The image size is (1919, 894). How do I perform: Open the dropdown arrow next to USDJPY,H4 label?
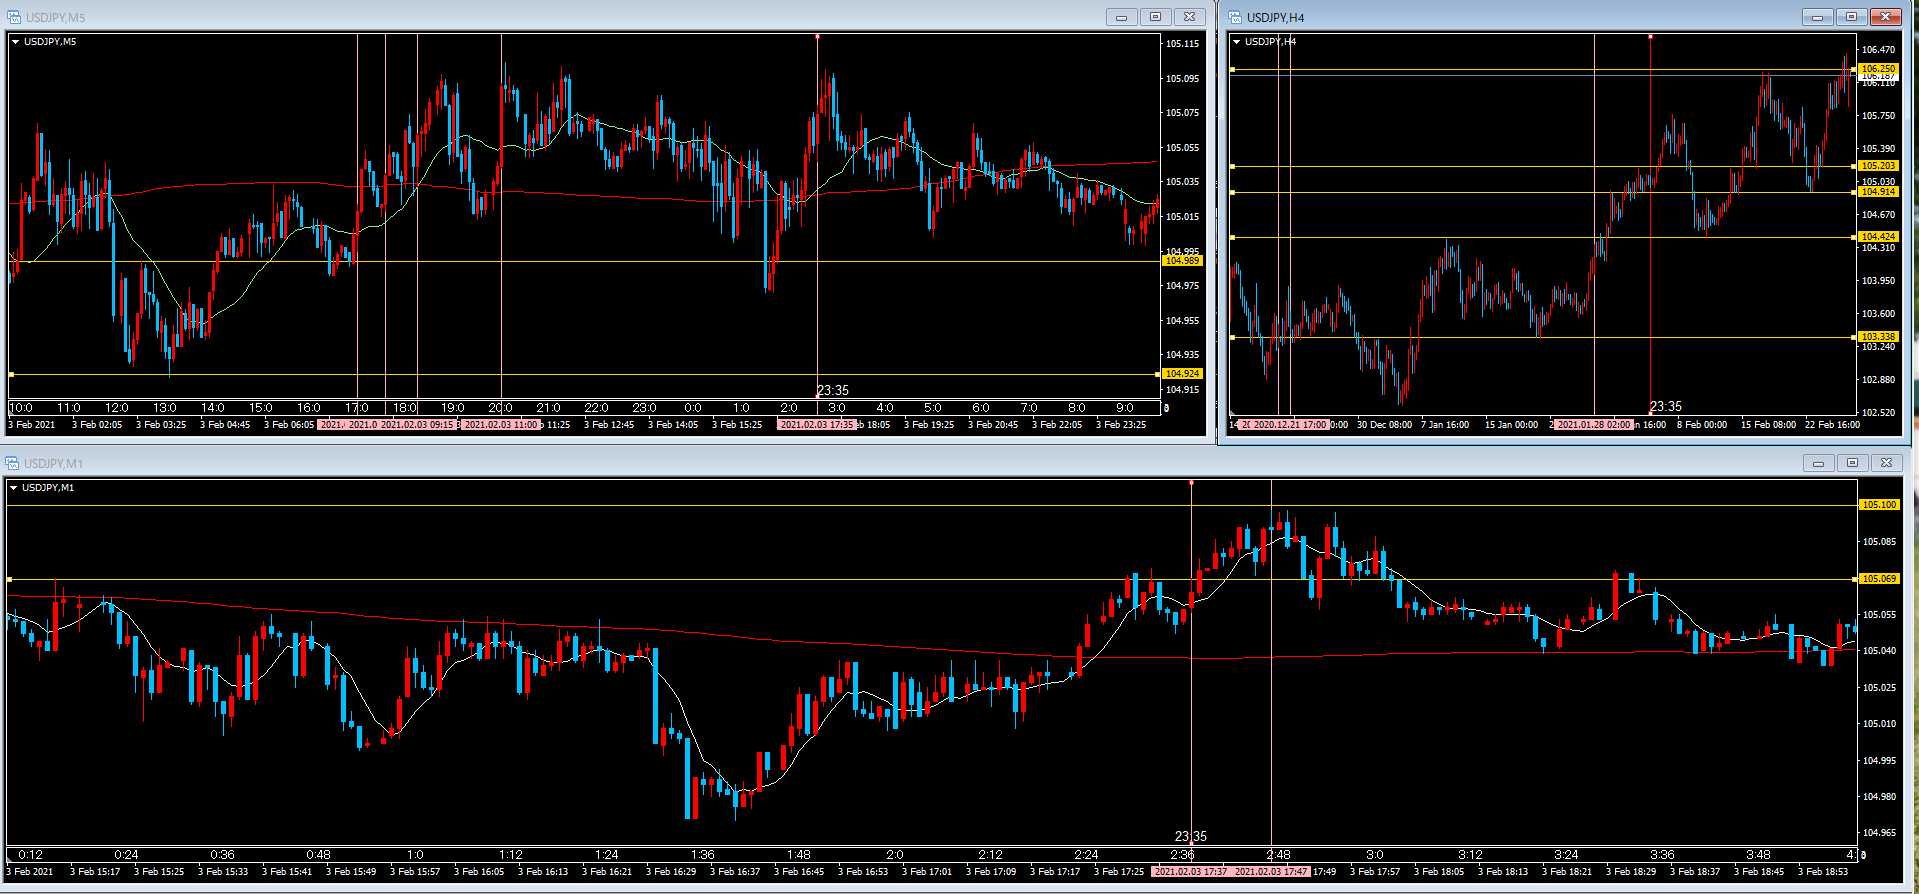point(1237,42)
